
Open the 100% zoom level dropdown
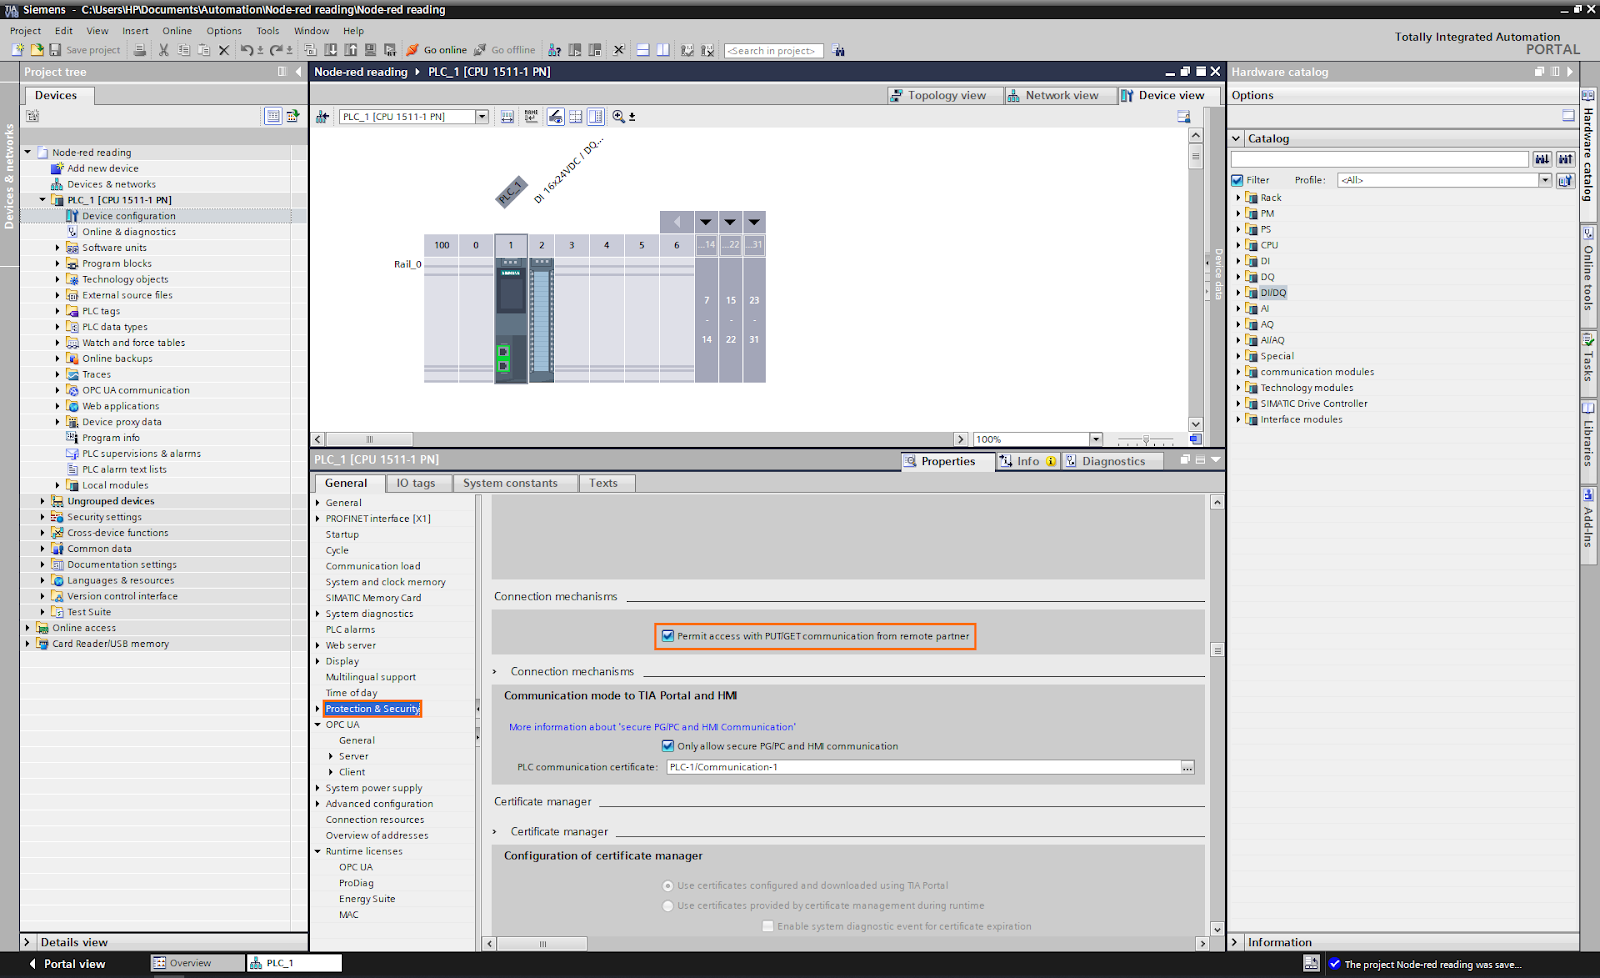1096,439
